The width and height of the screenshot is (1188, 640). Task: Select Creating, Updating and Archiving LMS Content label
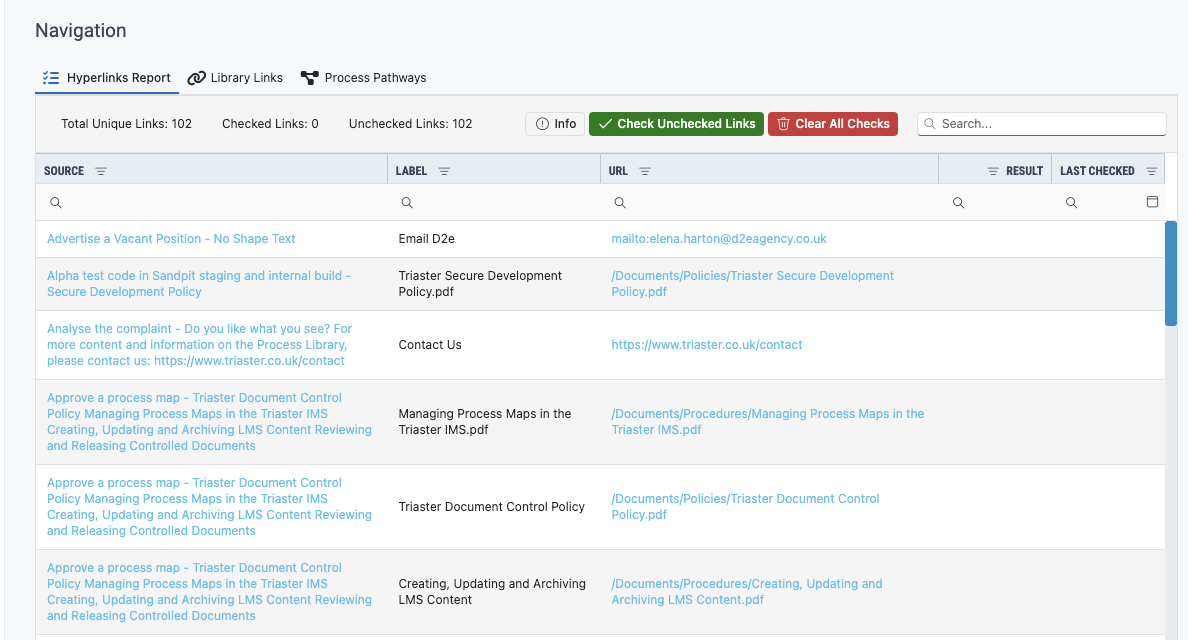pos(492,592)
